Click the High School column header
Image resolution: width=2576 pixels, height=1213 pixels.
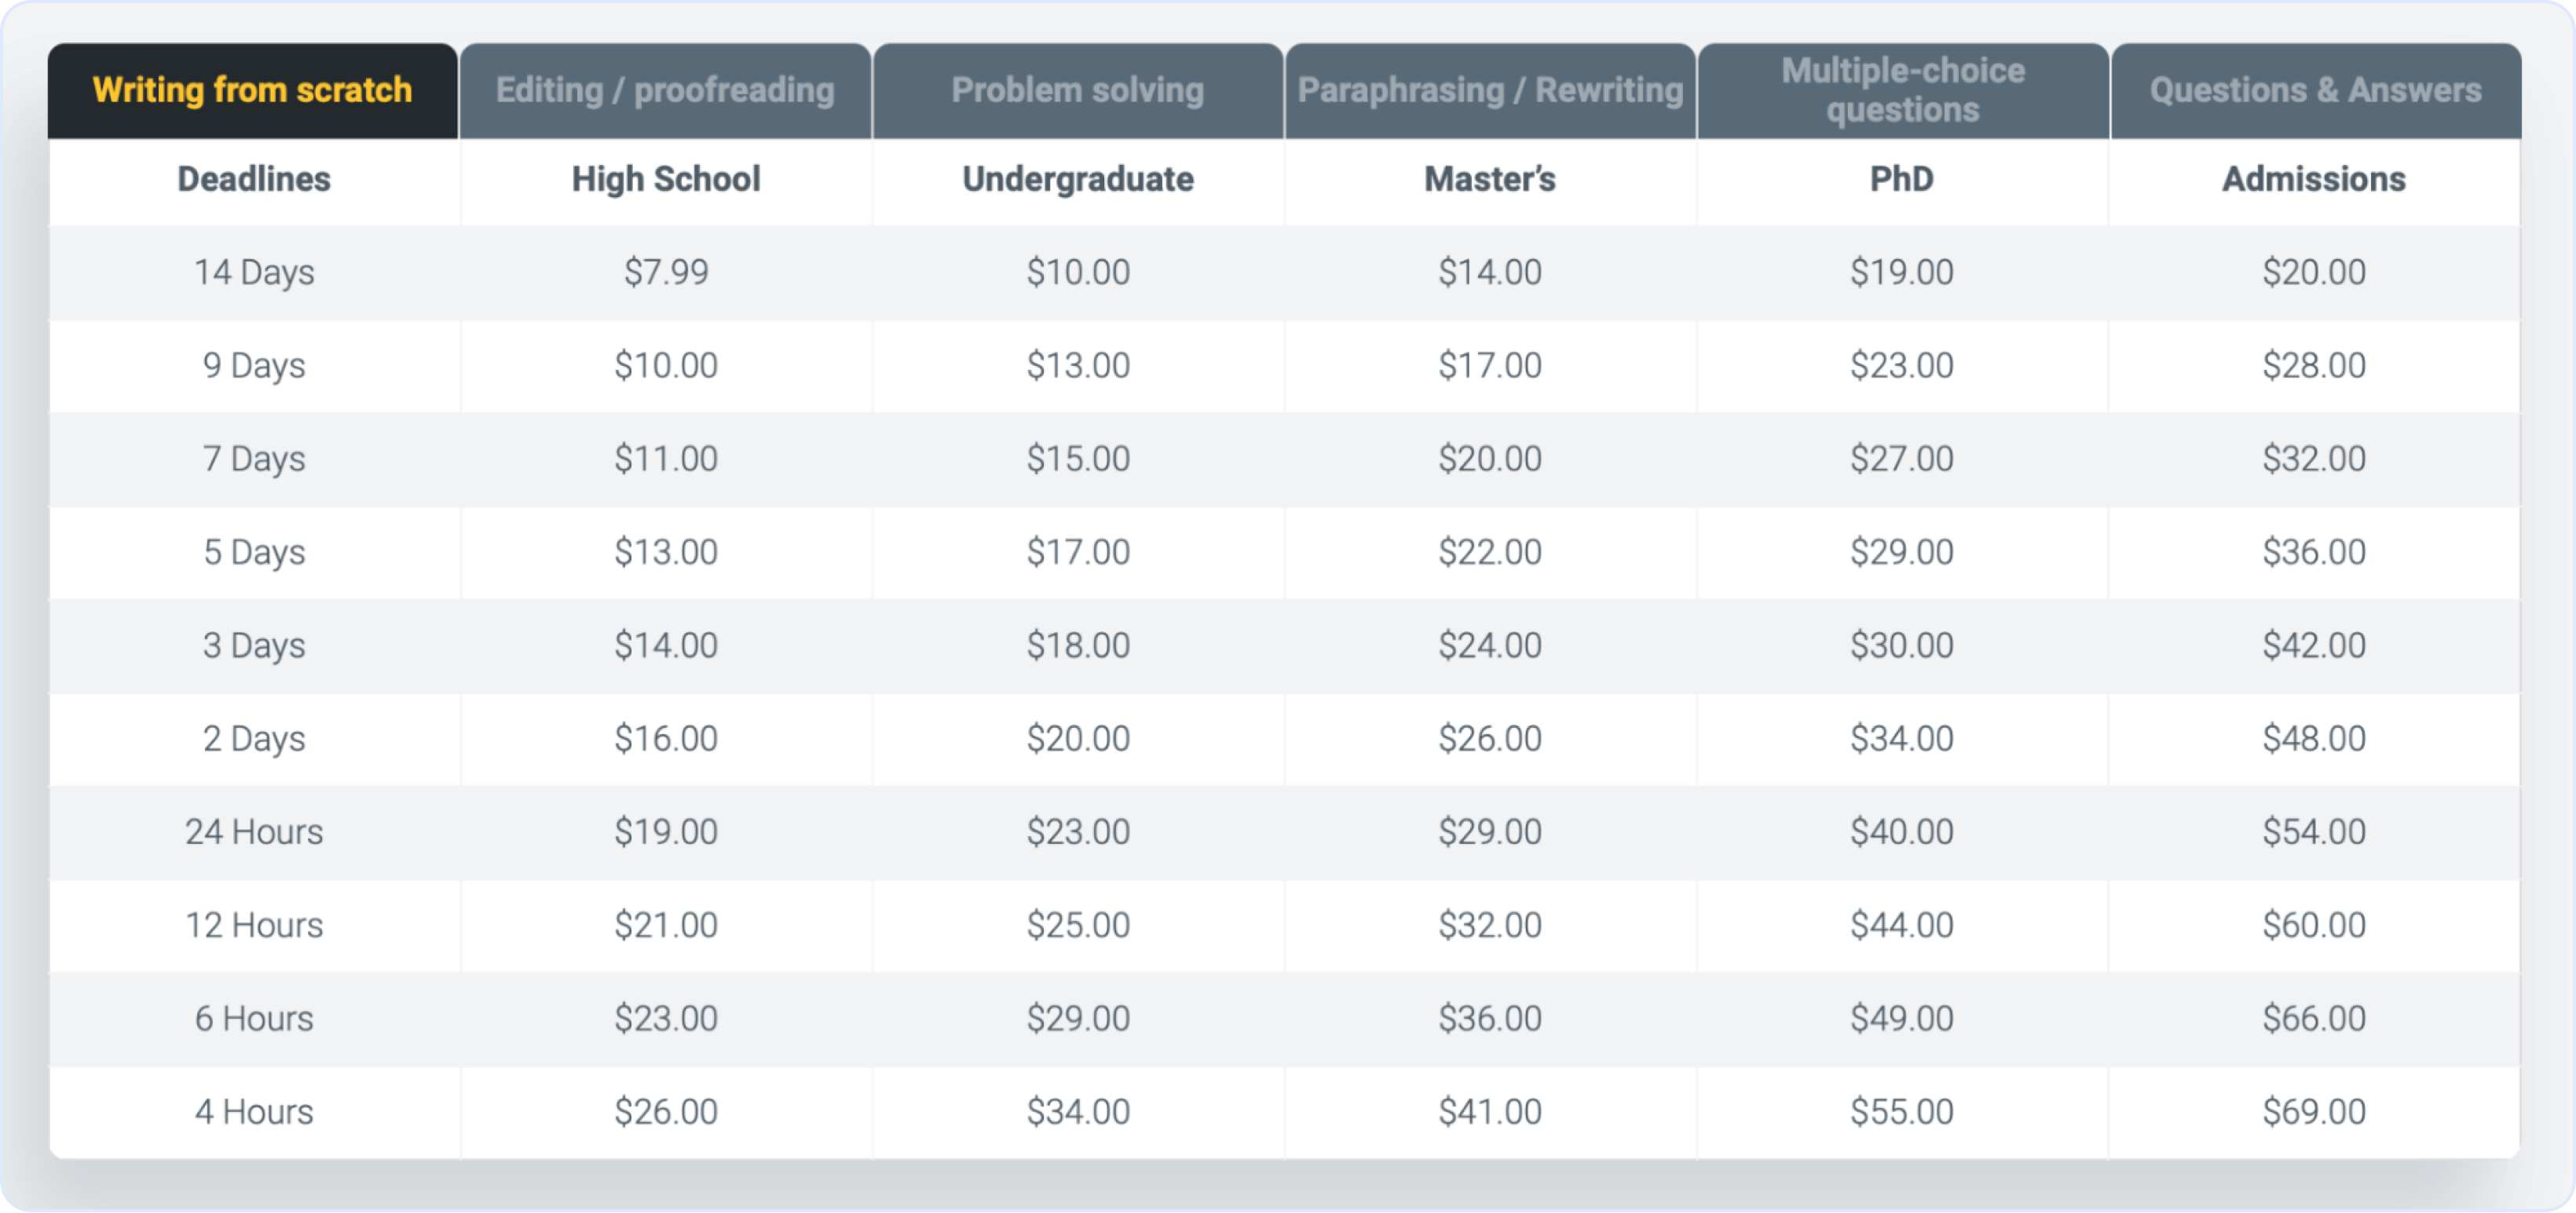[665, 179]
